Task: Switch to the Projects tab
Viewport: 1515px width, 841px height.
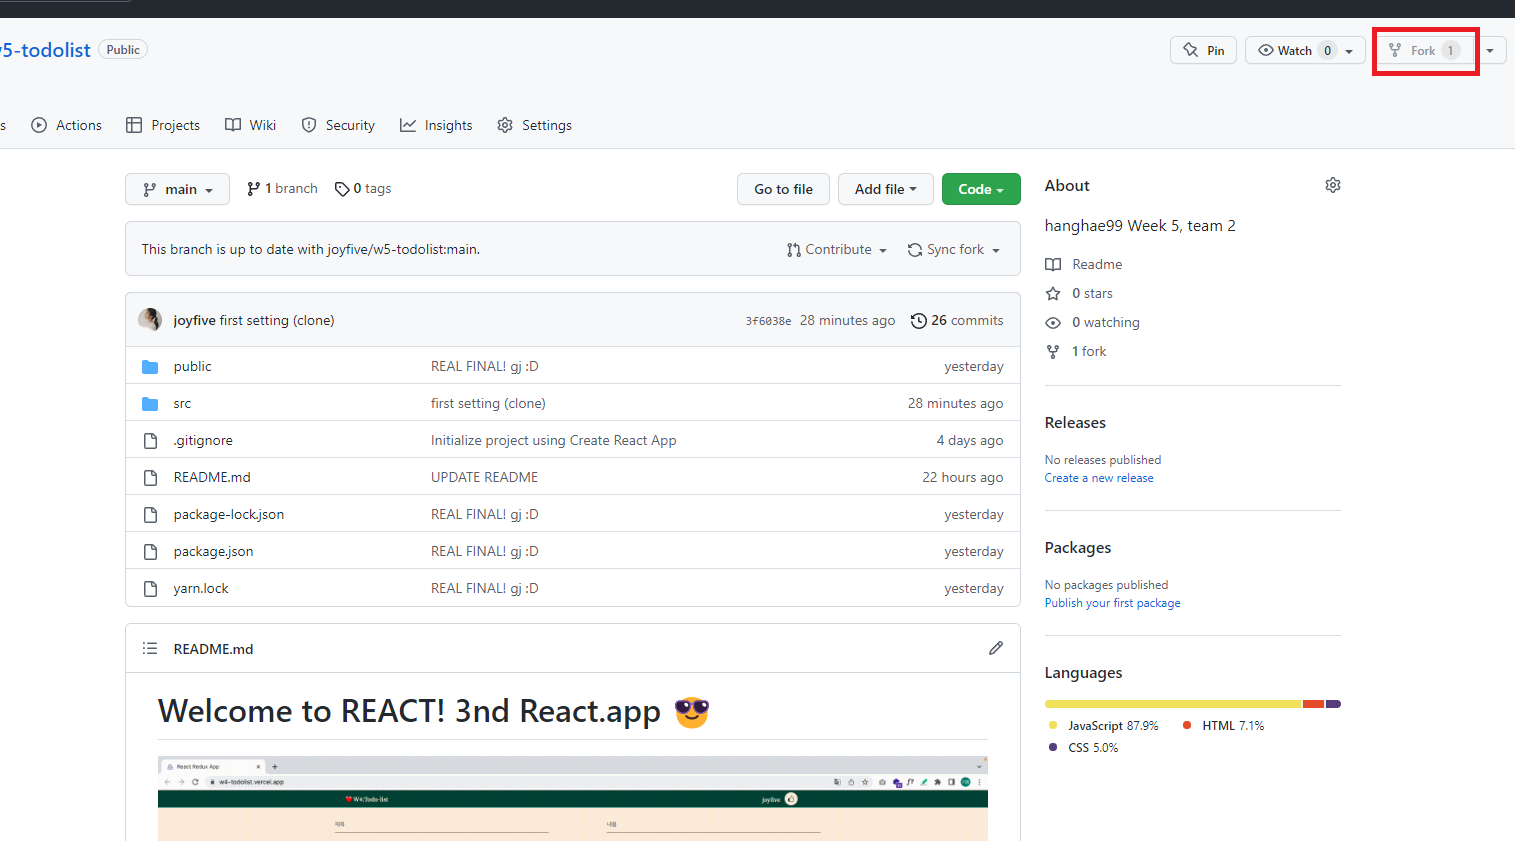Action: coord(163,125)
